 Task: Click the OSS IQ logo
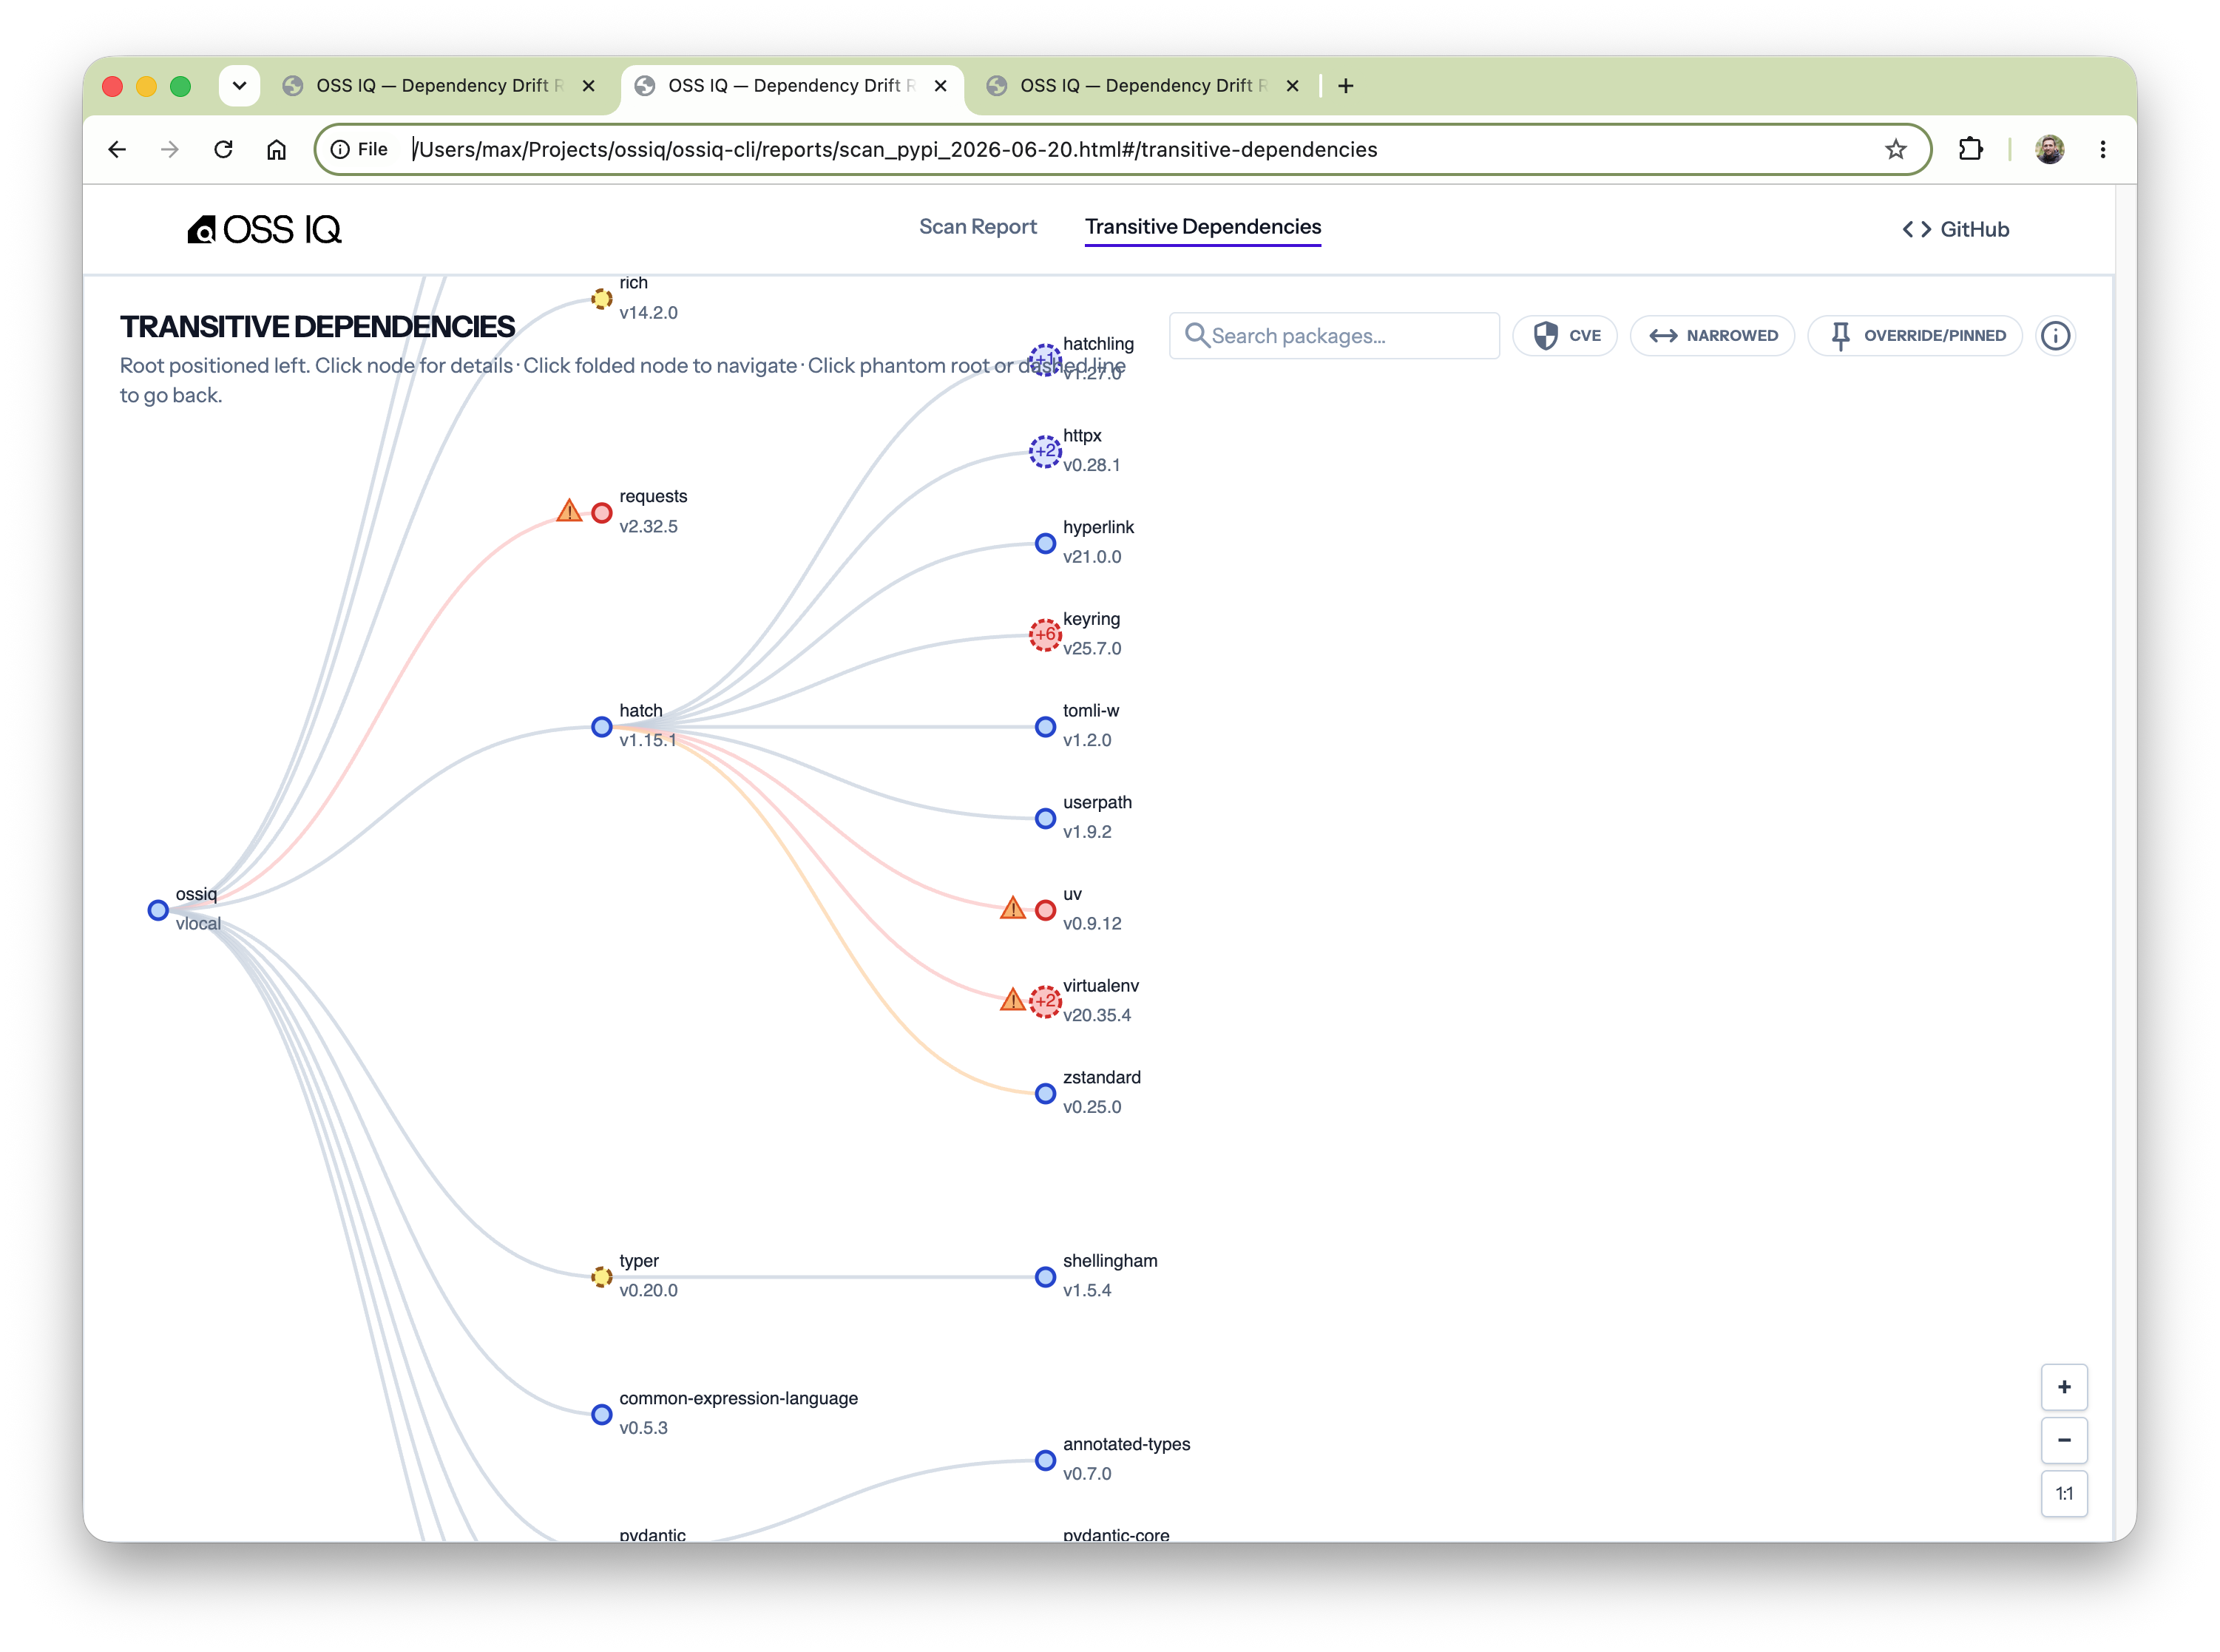coord(264,229)
